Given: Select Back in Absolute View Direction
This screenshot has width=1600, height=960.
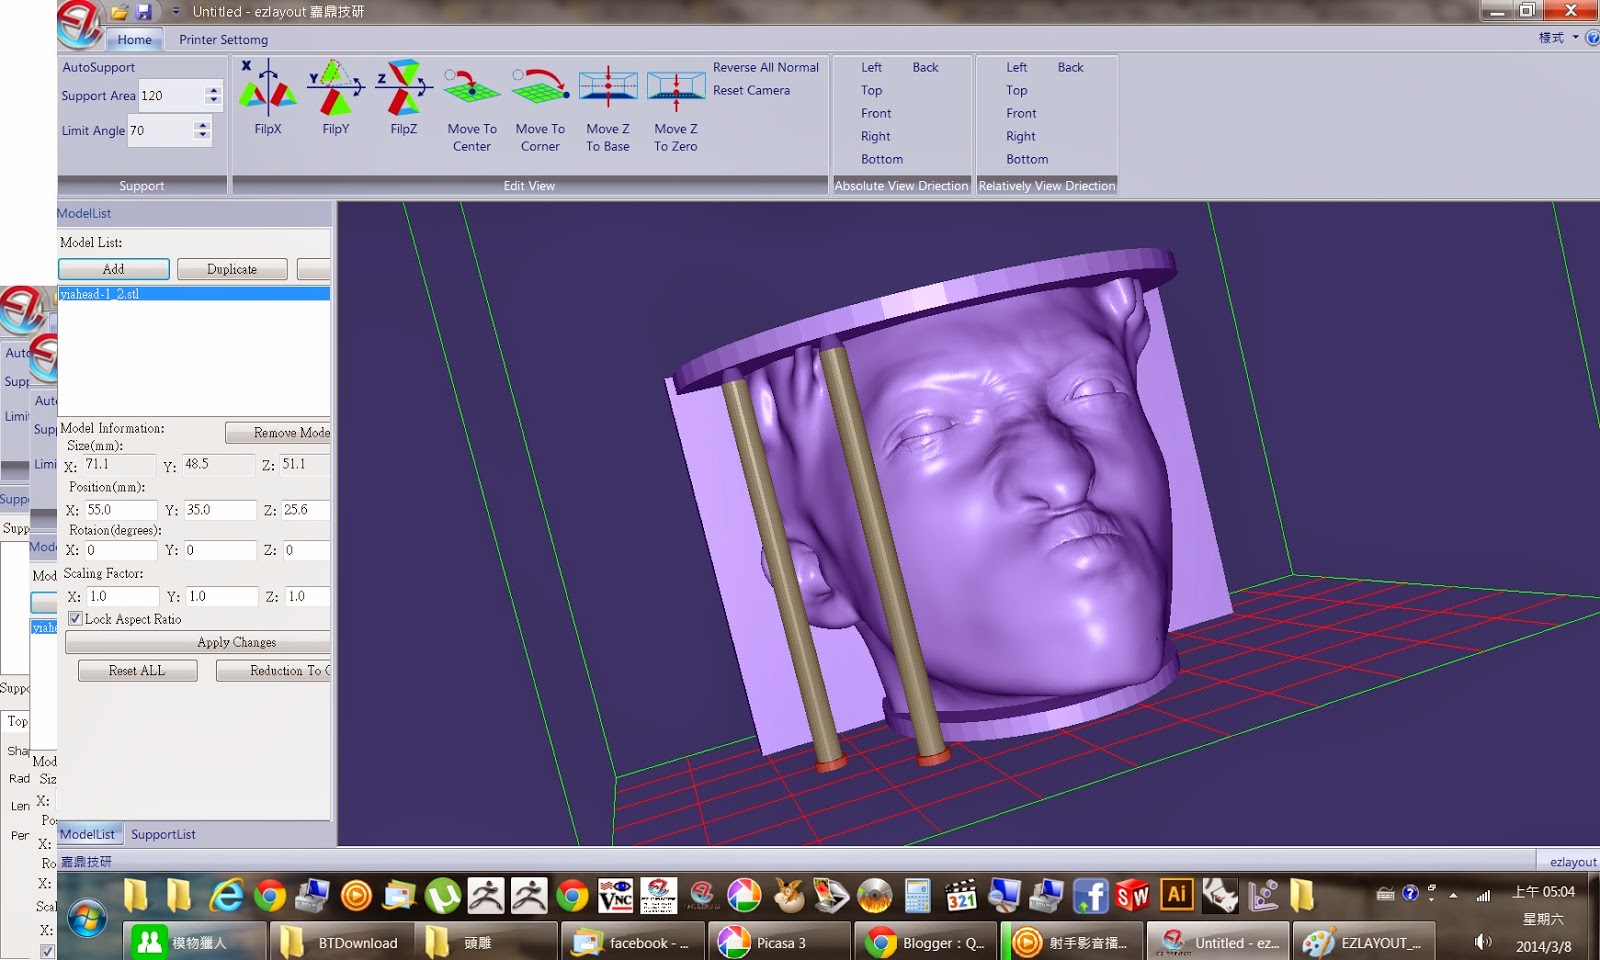Looking at the screenshot, I should [926, 67].
